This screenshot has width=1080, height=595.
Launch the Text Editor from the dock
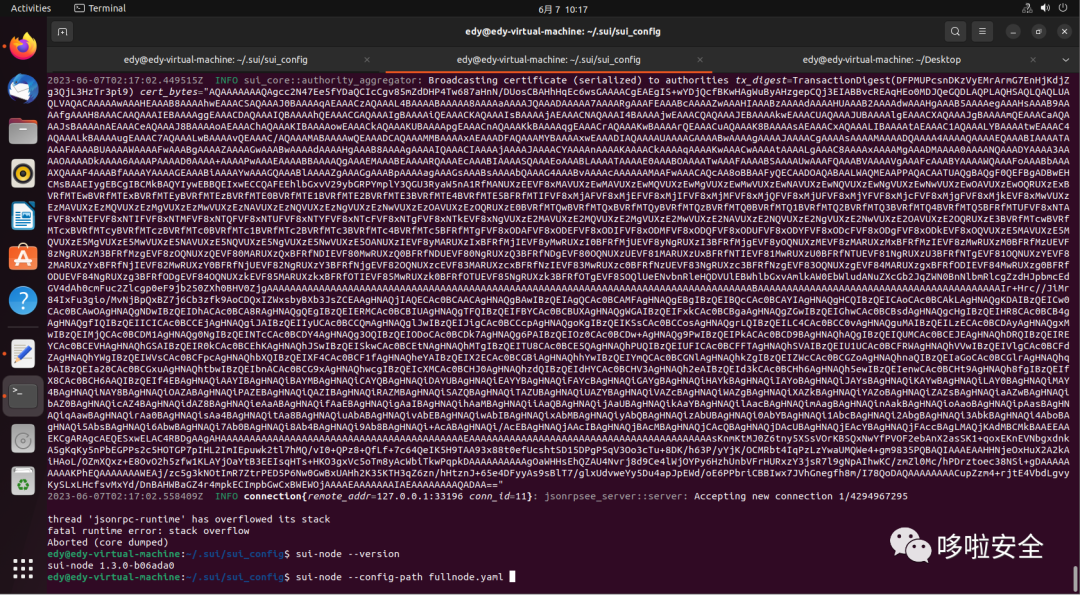[23, 353]
